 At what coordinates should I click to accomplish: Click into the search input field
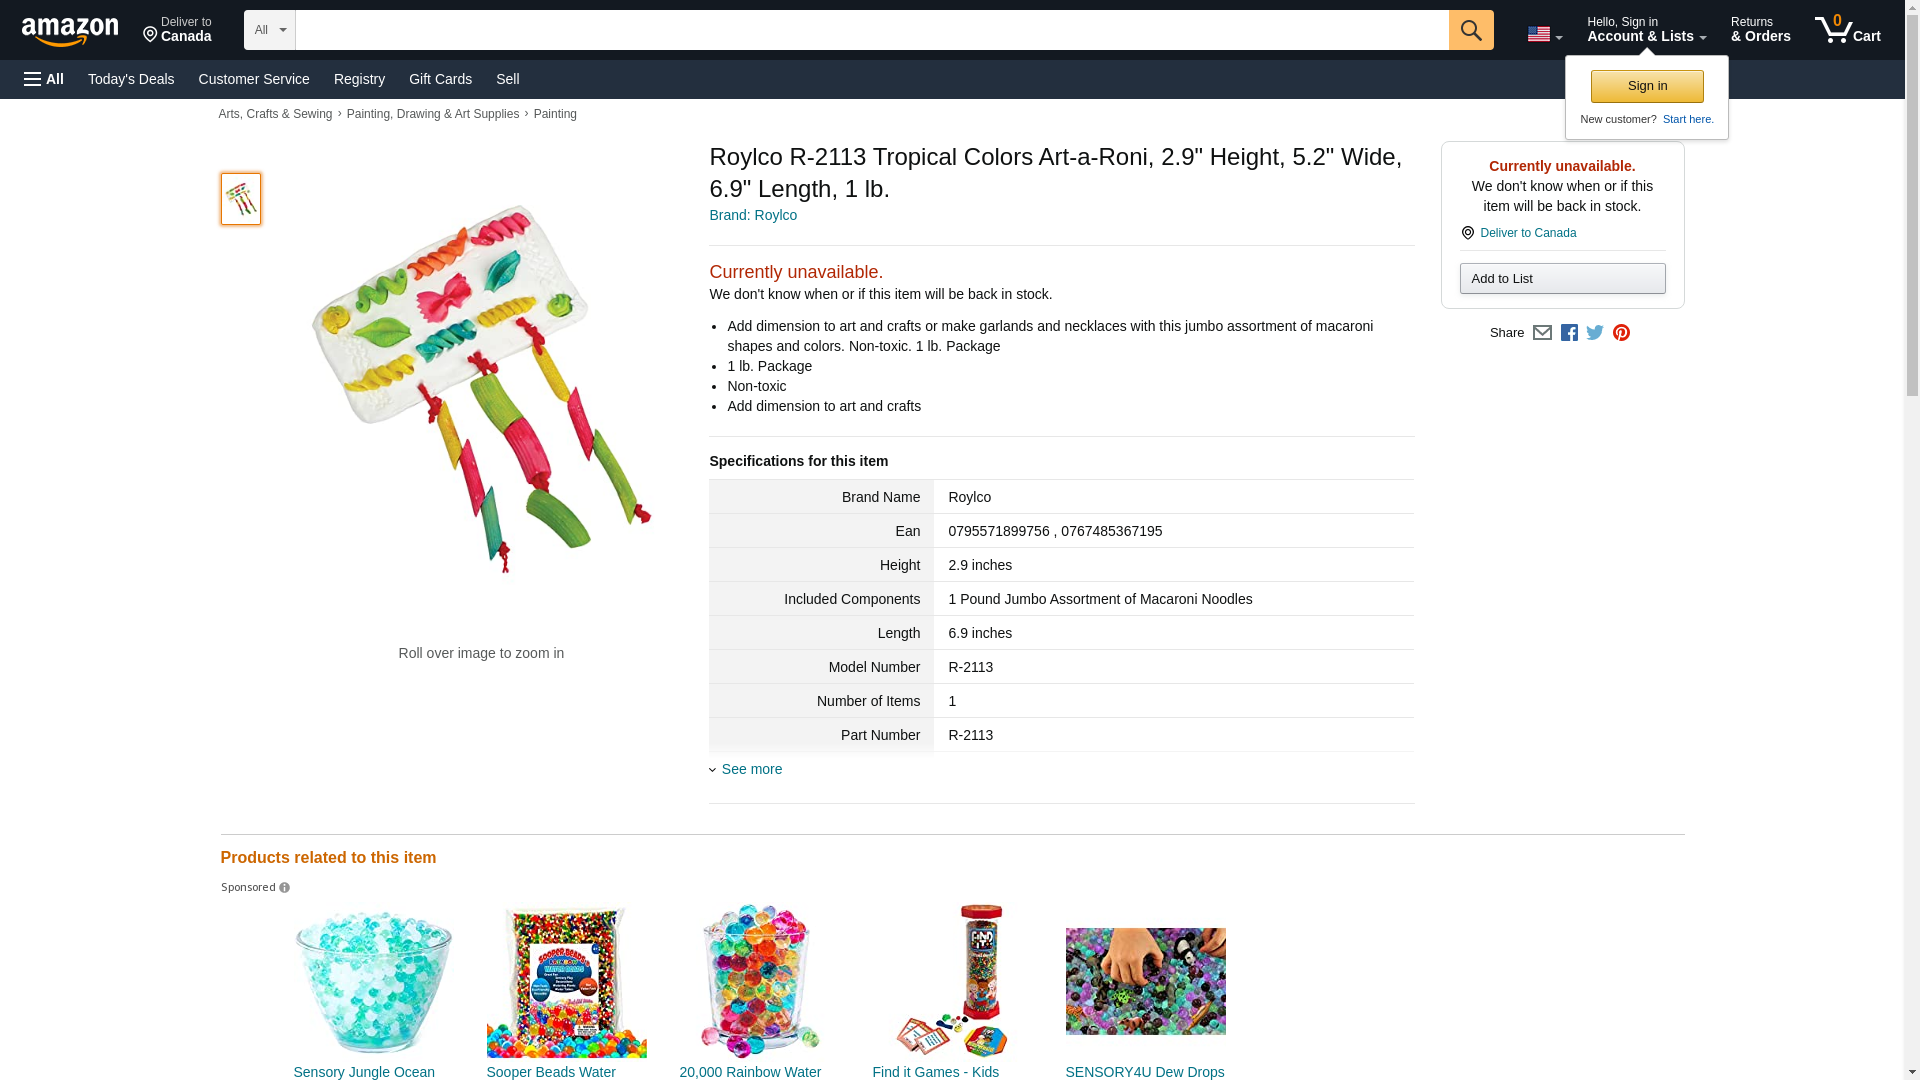[872, 30]
